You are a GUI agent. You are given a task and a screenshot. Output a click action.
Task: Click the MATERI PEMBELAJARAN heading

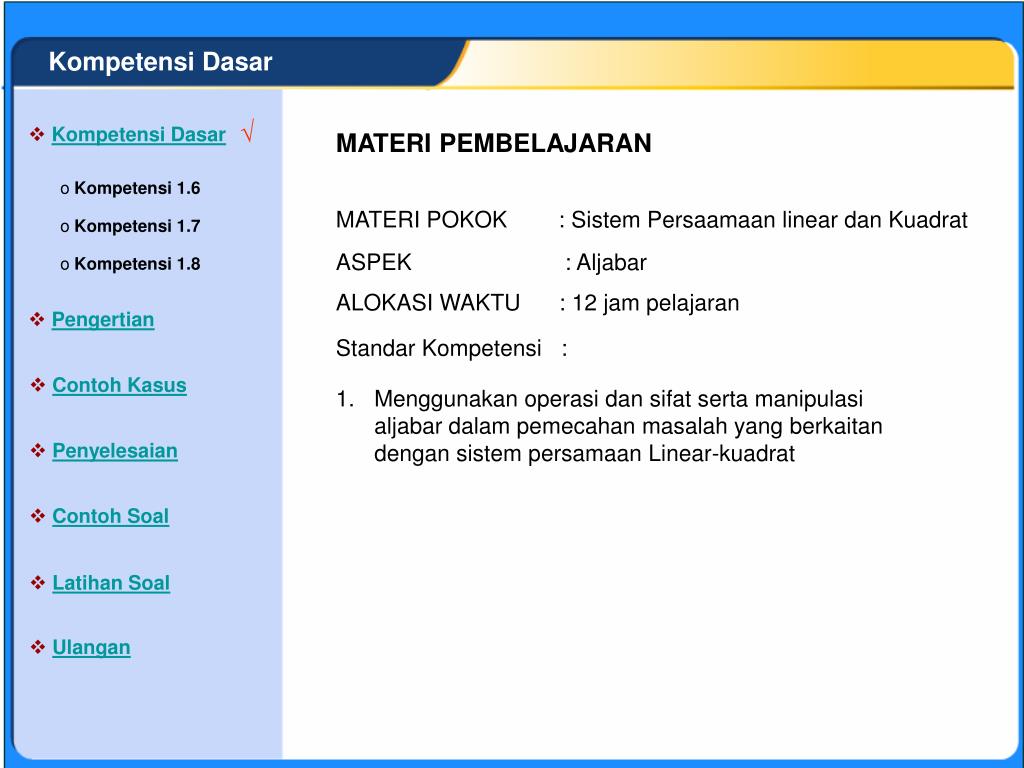pos(494,143)
